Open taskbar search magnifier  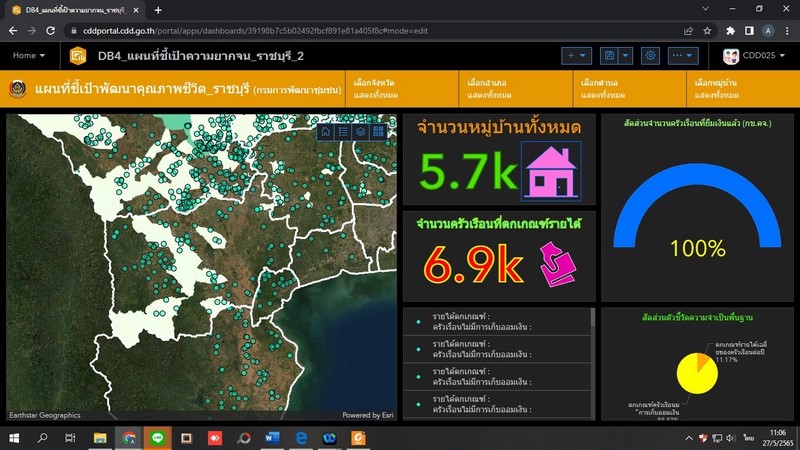point(43,438)
